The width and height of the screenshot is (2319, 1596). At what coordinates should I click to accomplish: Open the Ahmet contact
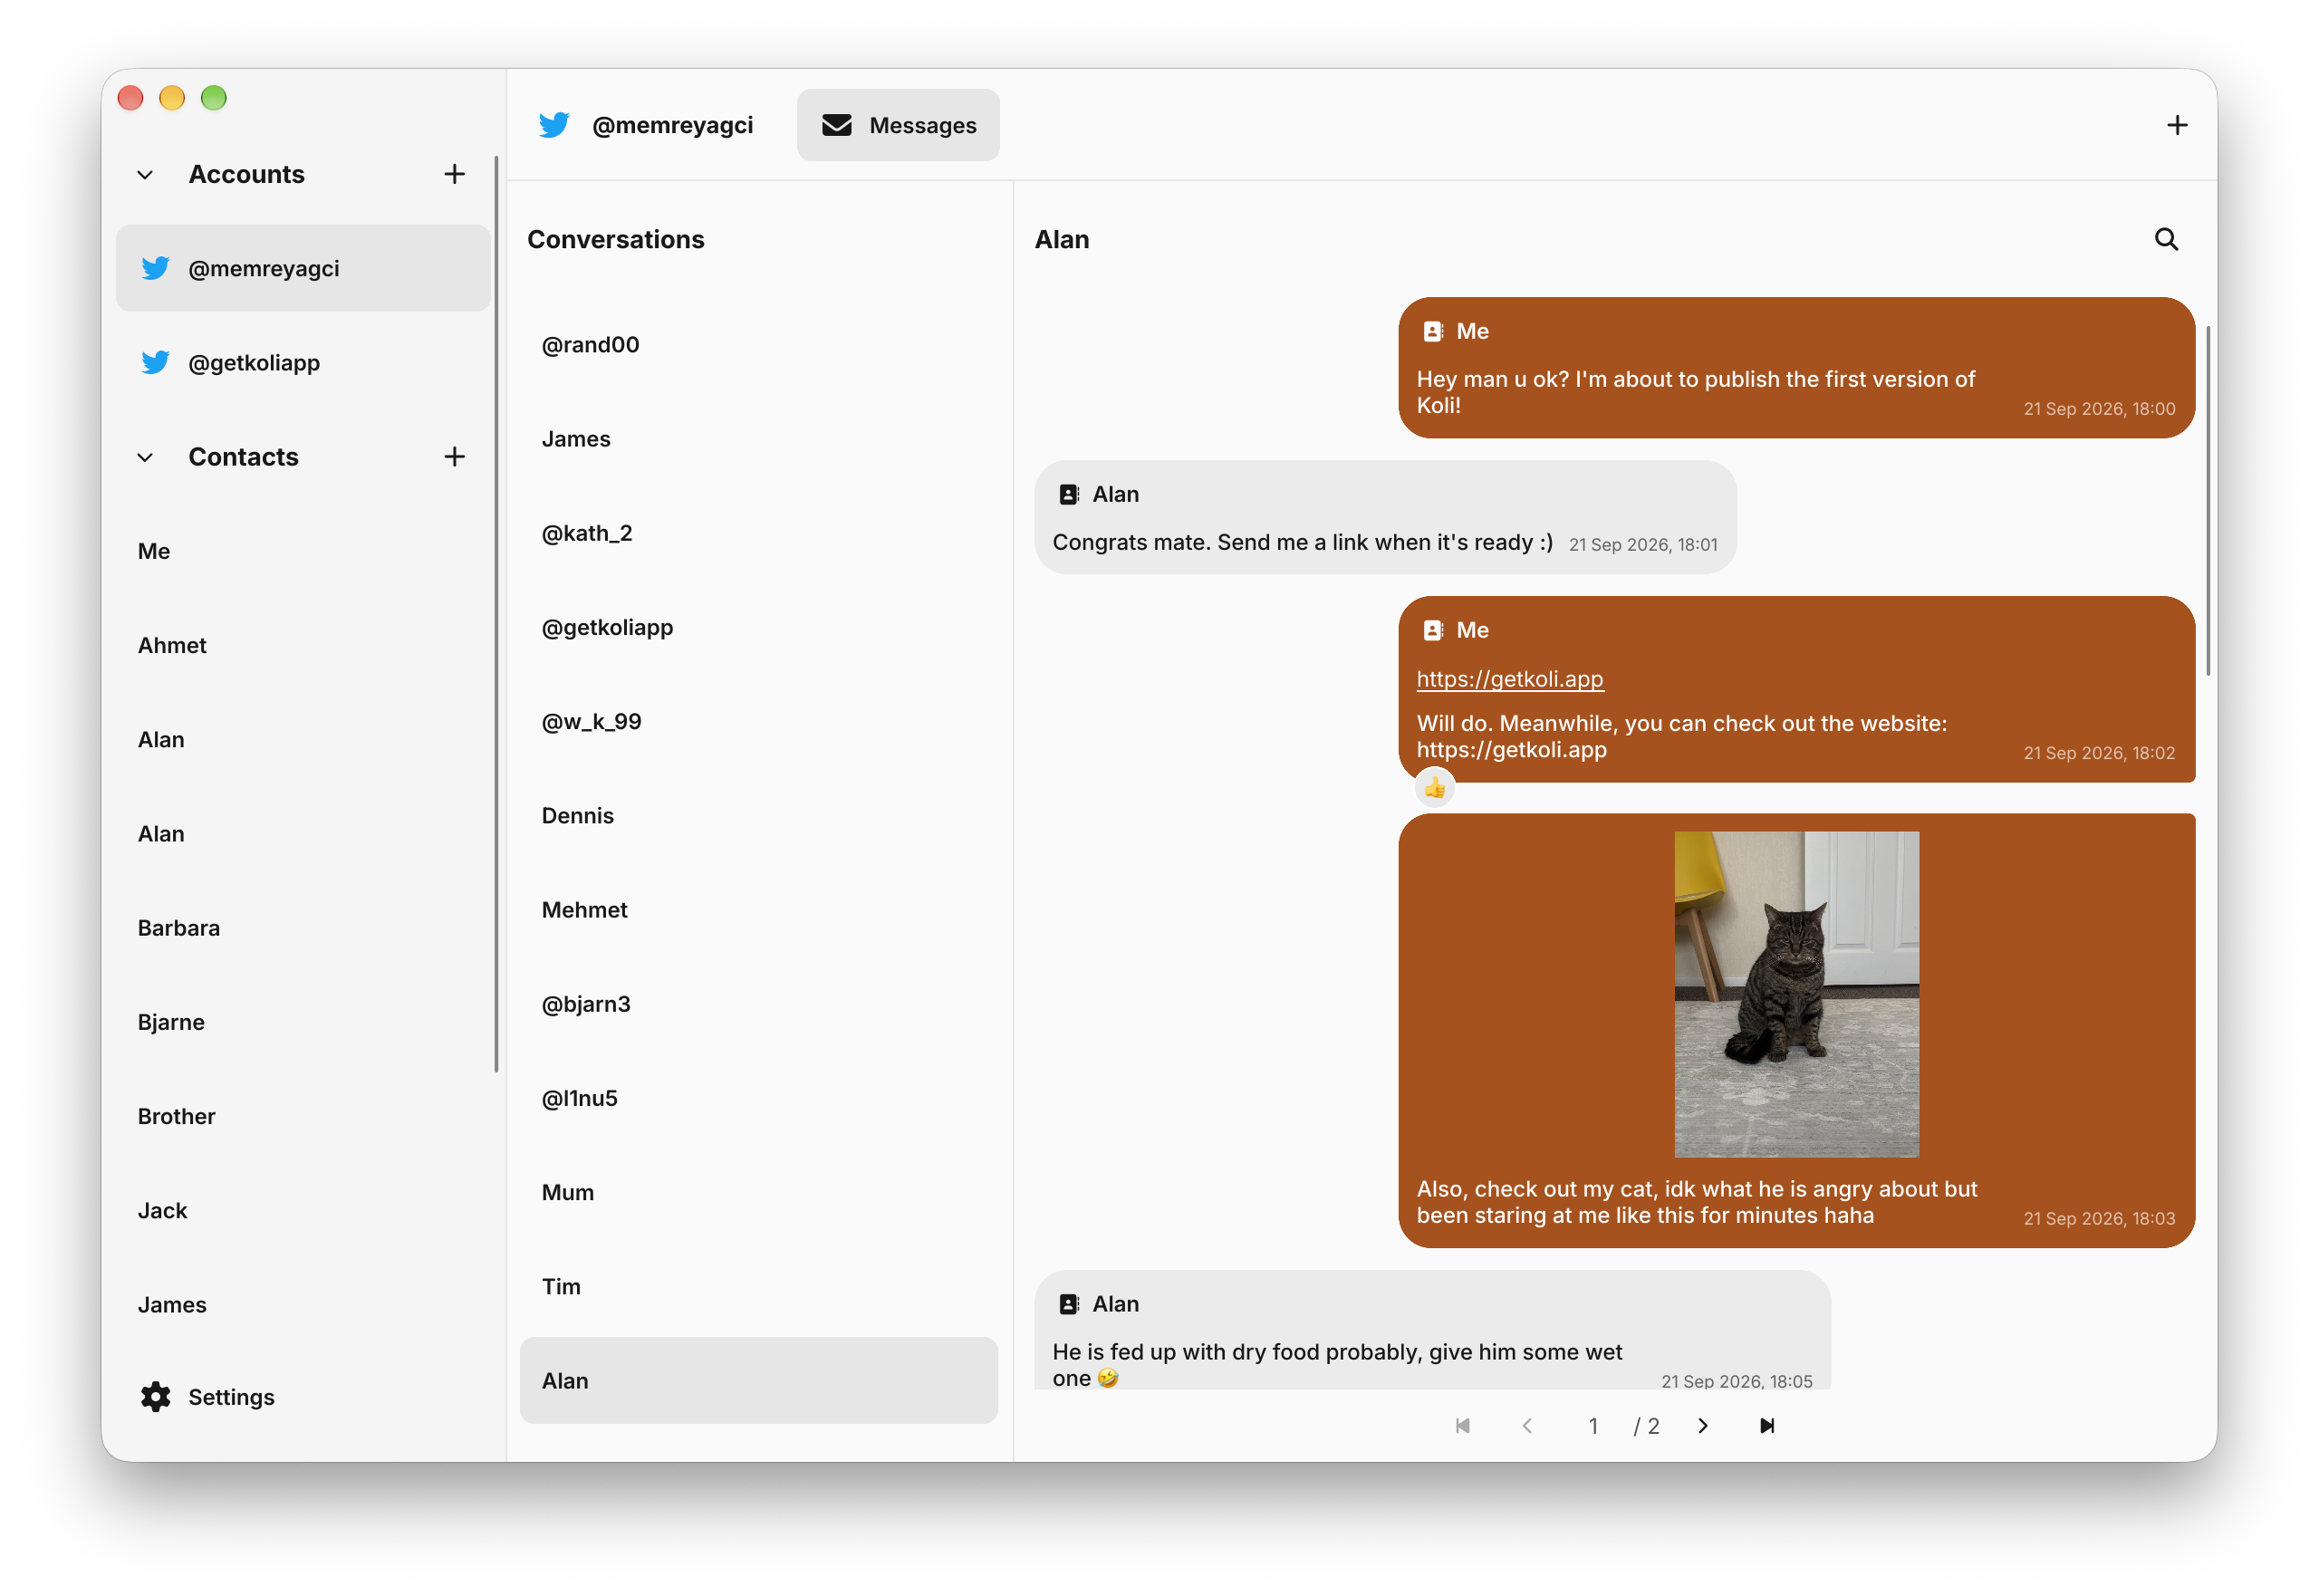pos(303,645)
